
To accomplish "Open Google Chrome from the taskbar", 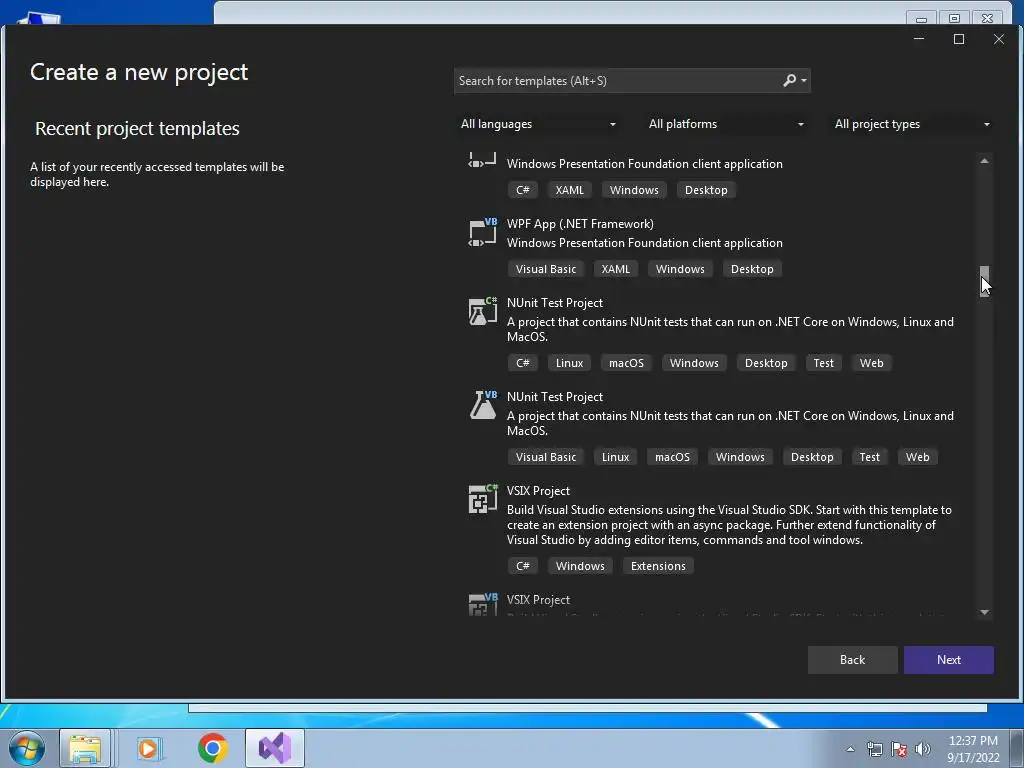I will click(212, 748).
